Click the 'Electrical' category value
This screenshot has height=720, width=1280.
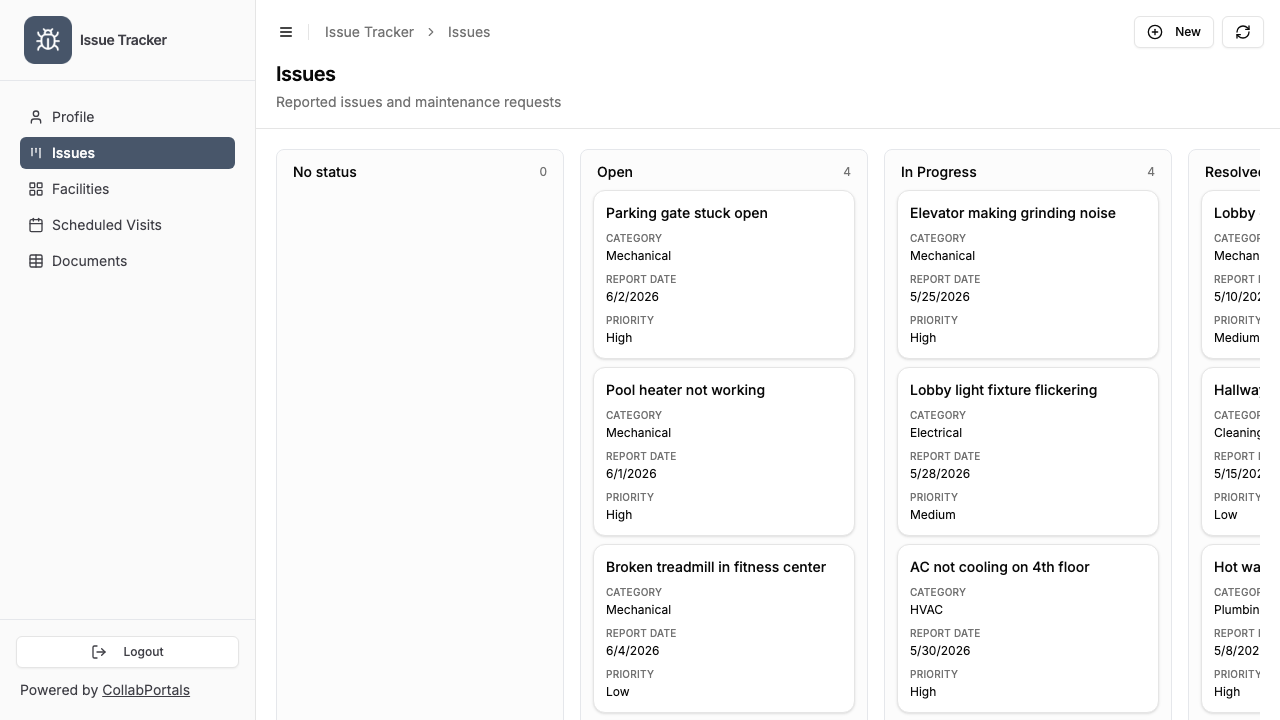[x=936, y=433]
